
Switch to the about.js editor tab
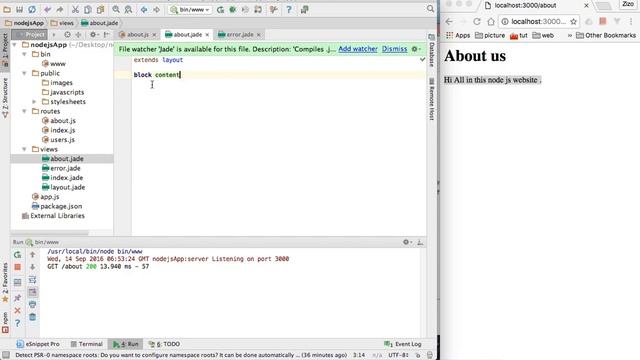pos(138,35)
